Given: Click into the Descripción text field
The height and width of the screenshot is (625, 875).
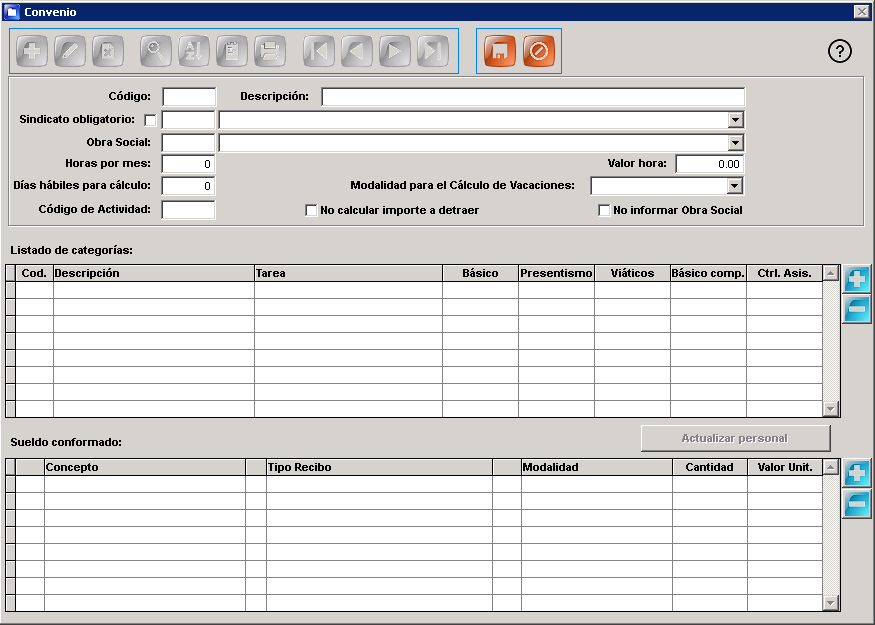Looking at the screenshot, I should click(533, 97).
